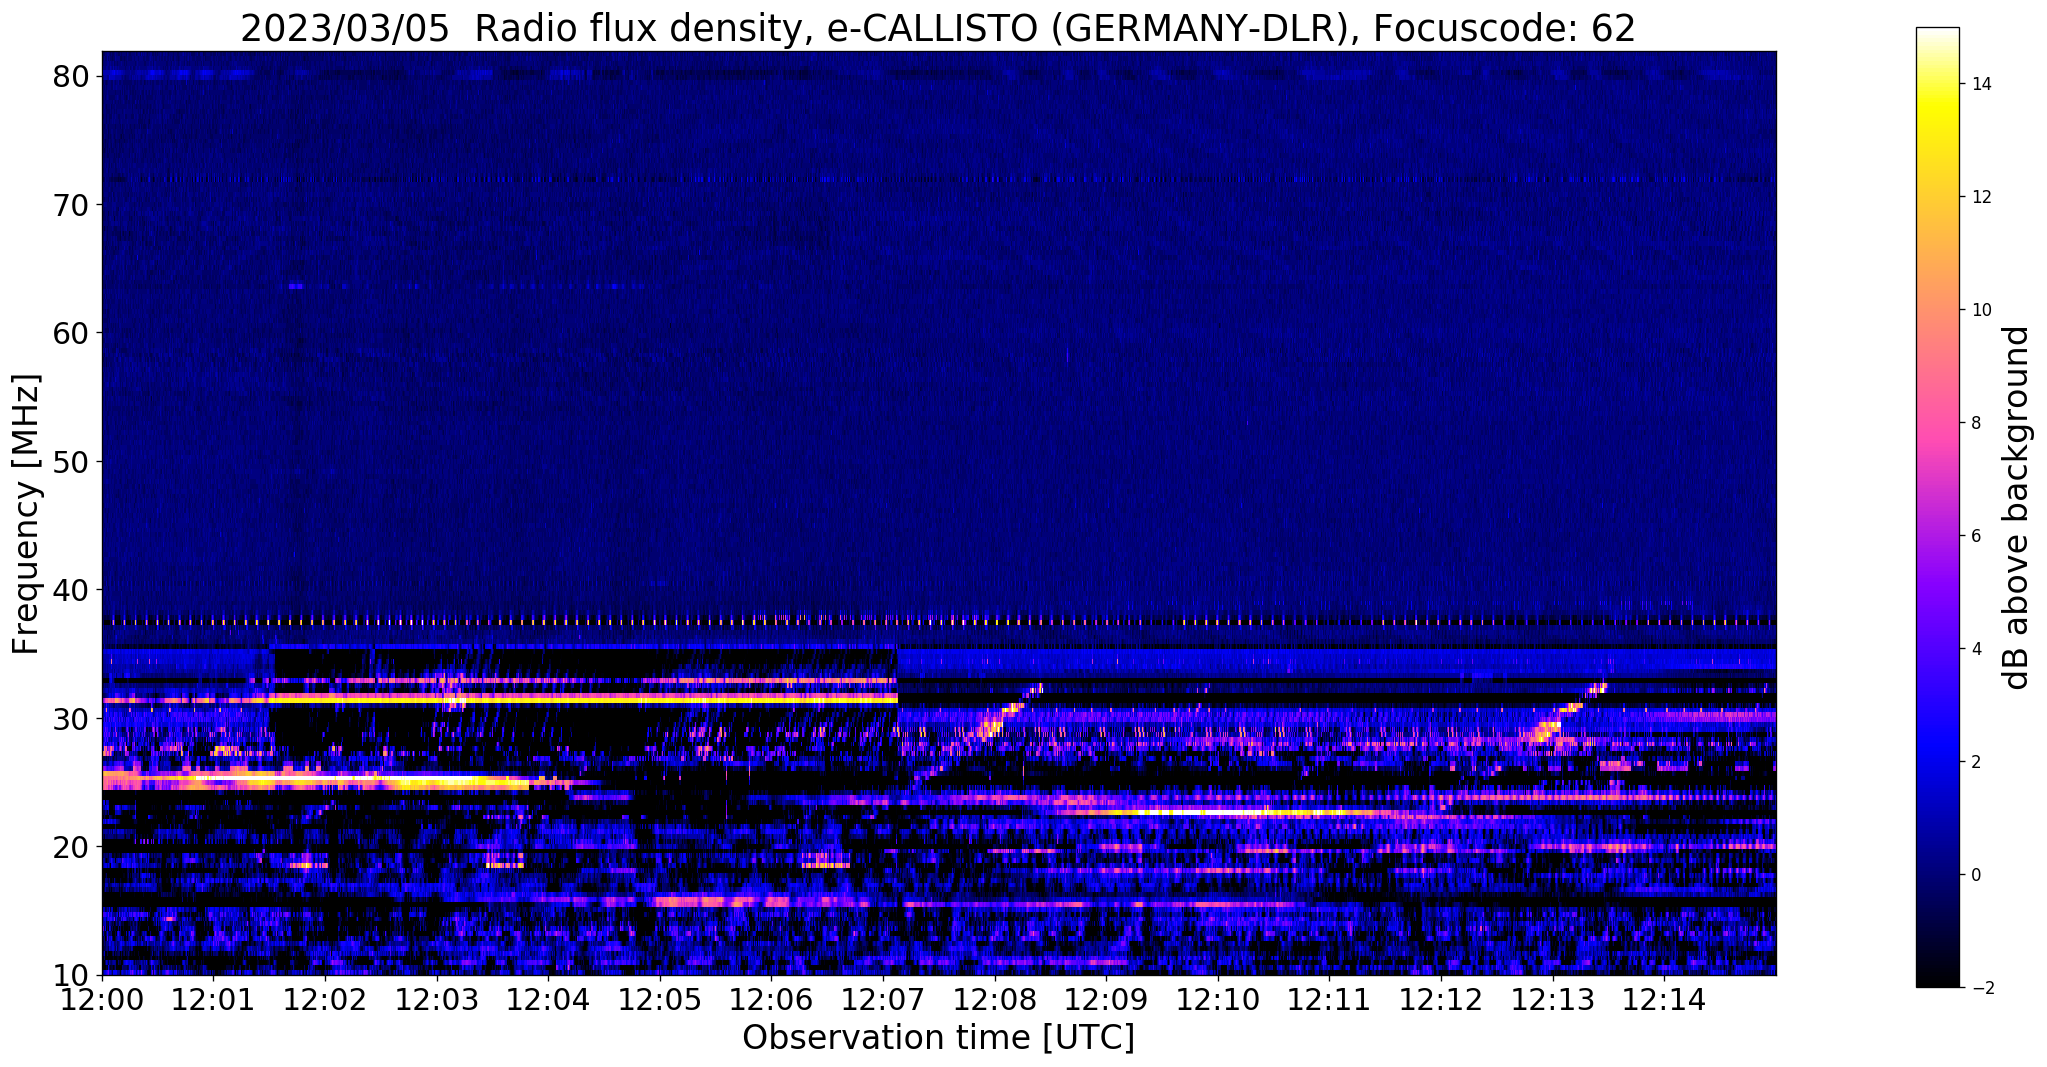
Task: Click the 12:01 time tick label
Action: (x=214, y=999)
